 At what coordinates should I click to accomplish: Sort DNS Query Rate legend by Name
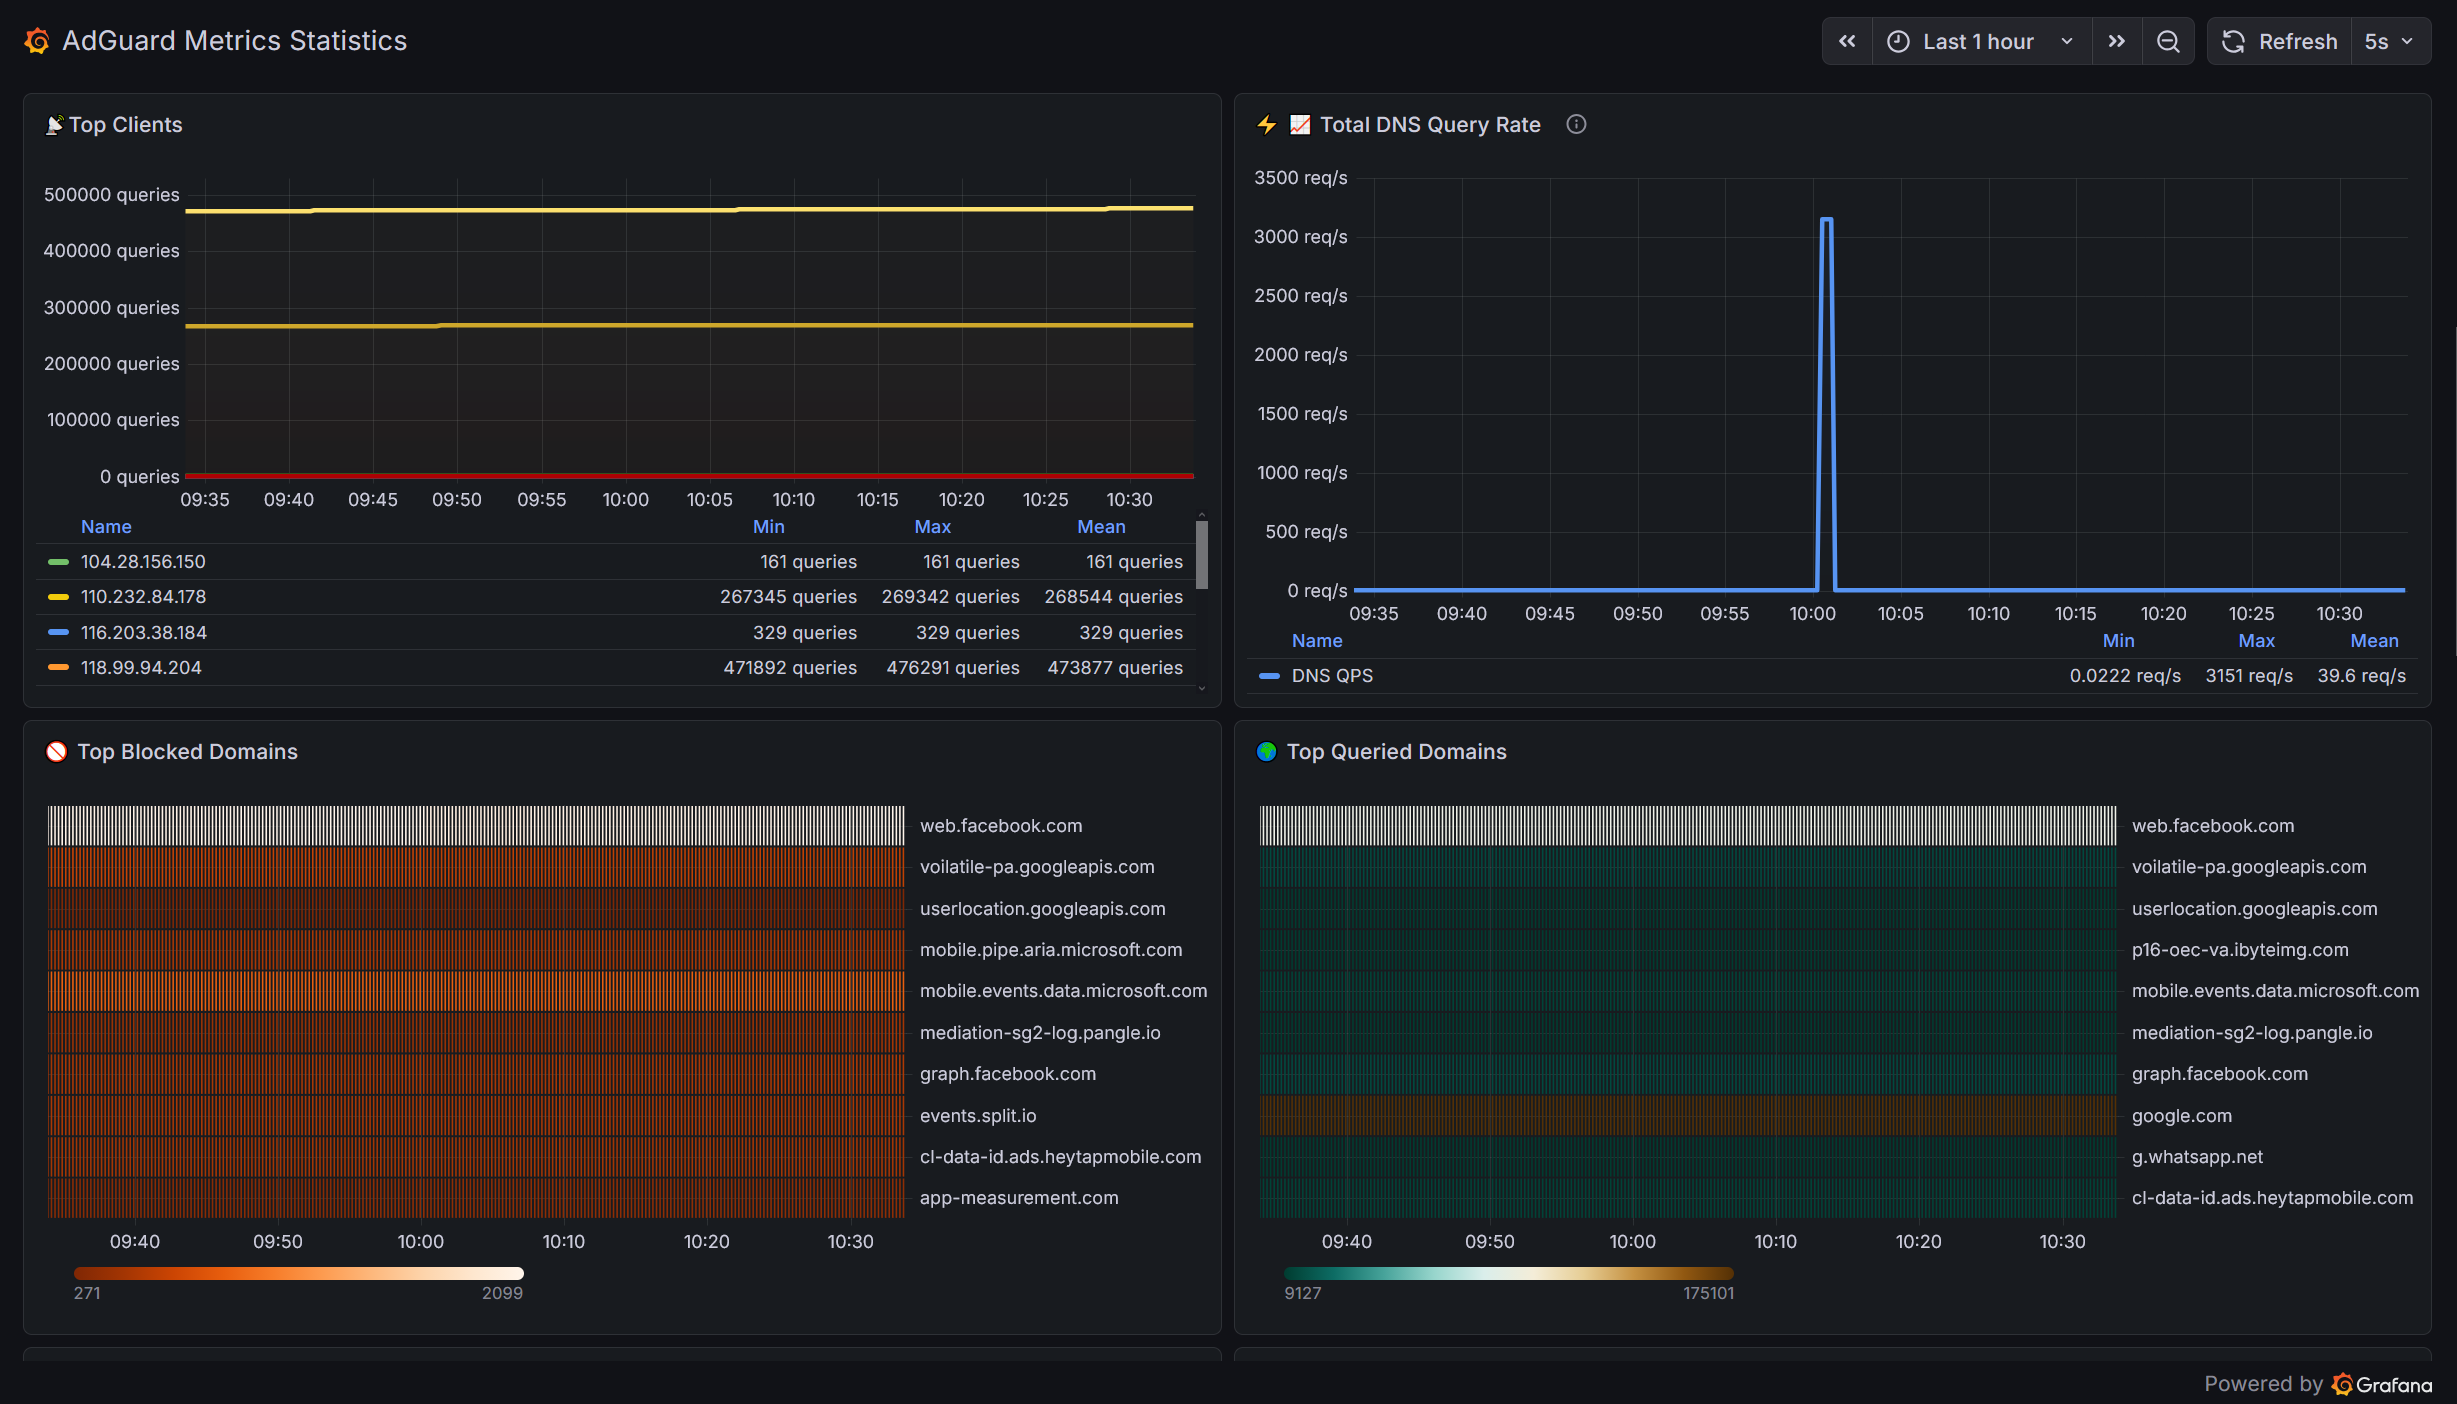pyautogui.click(x=1317, y=640)
